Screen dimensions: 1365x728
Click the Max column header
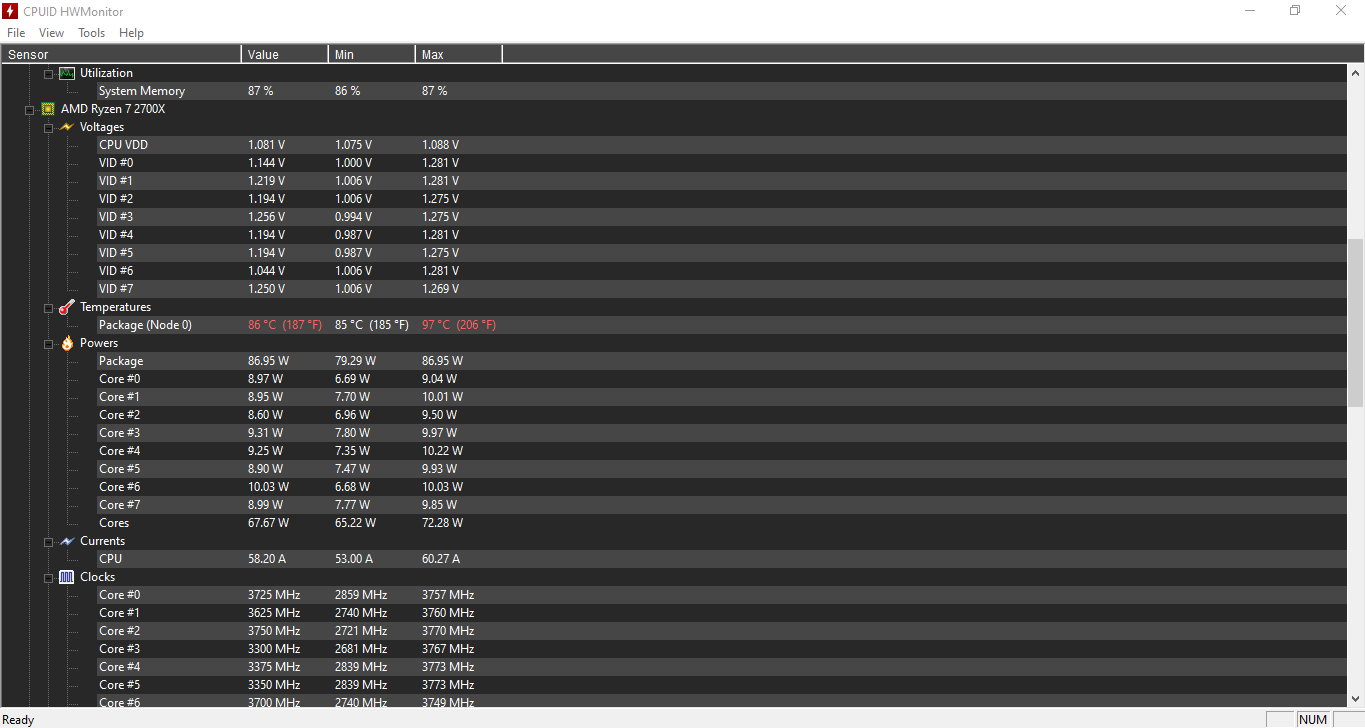[459, 54]
